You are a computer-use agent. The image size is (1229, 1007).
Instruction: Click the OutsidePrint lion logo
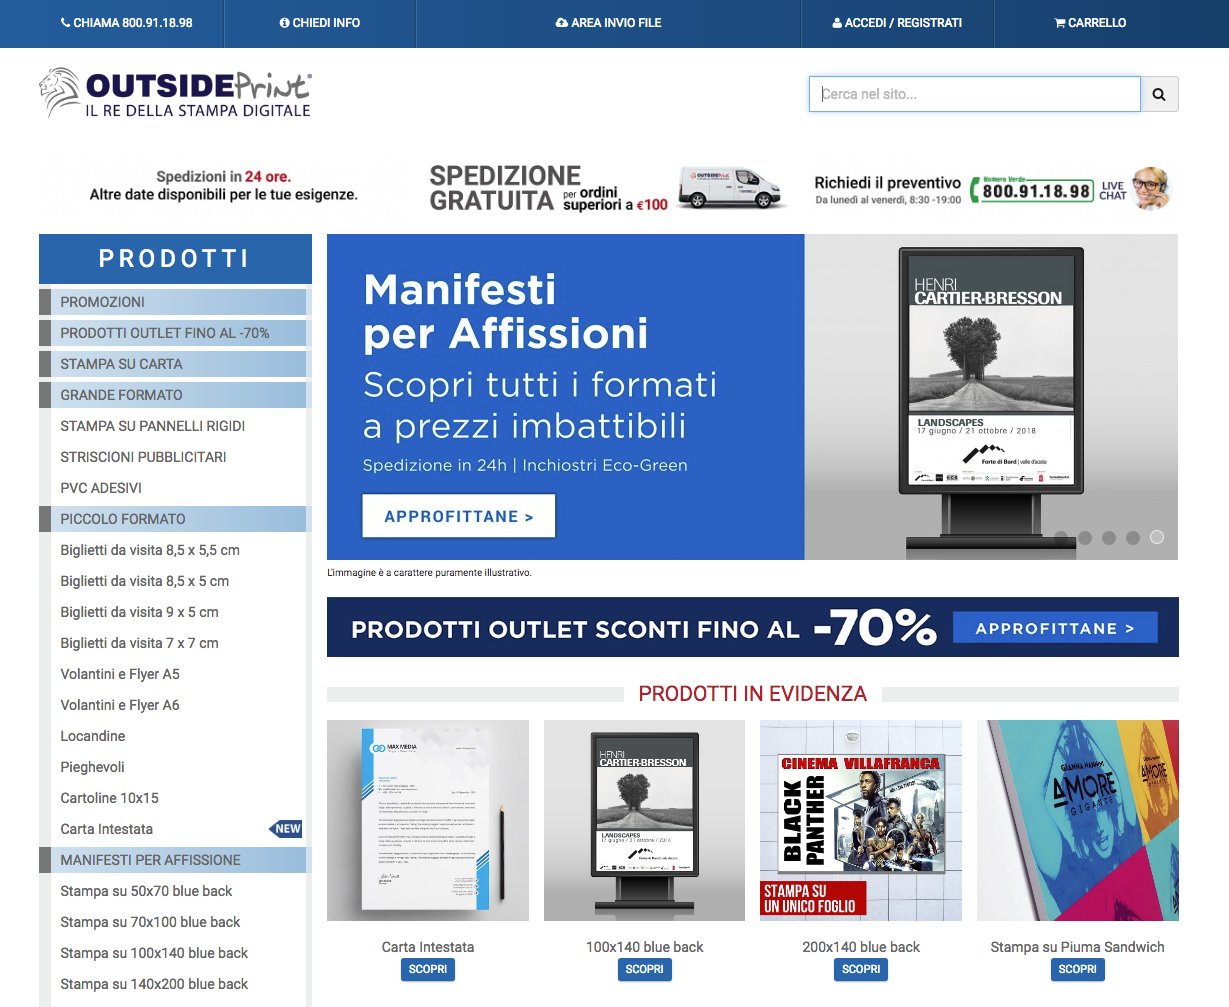[175, 93]
